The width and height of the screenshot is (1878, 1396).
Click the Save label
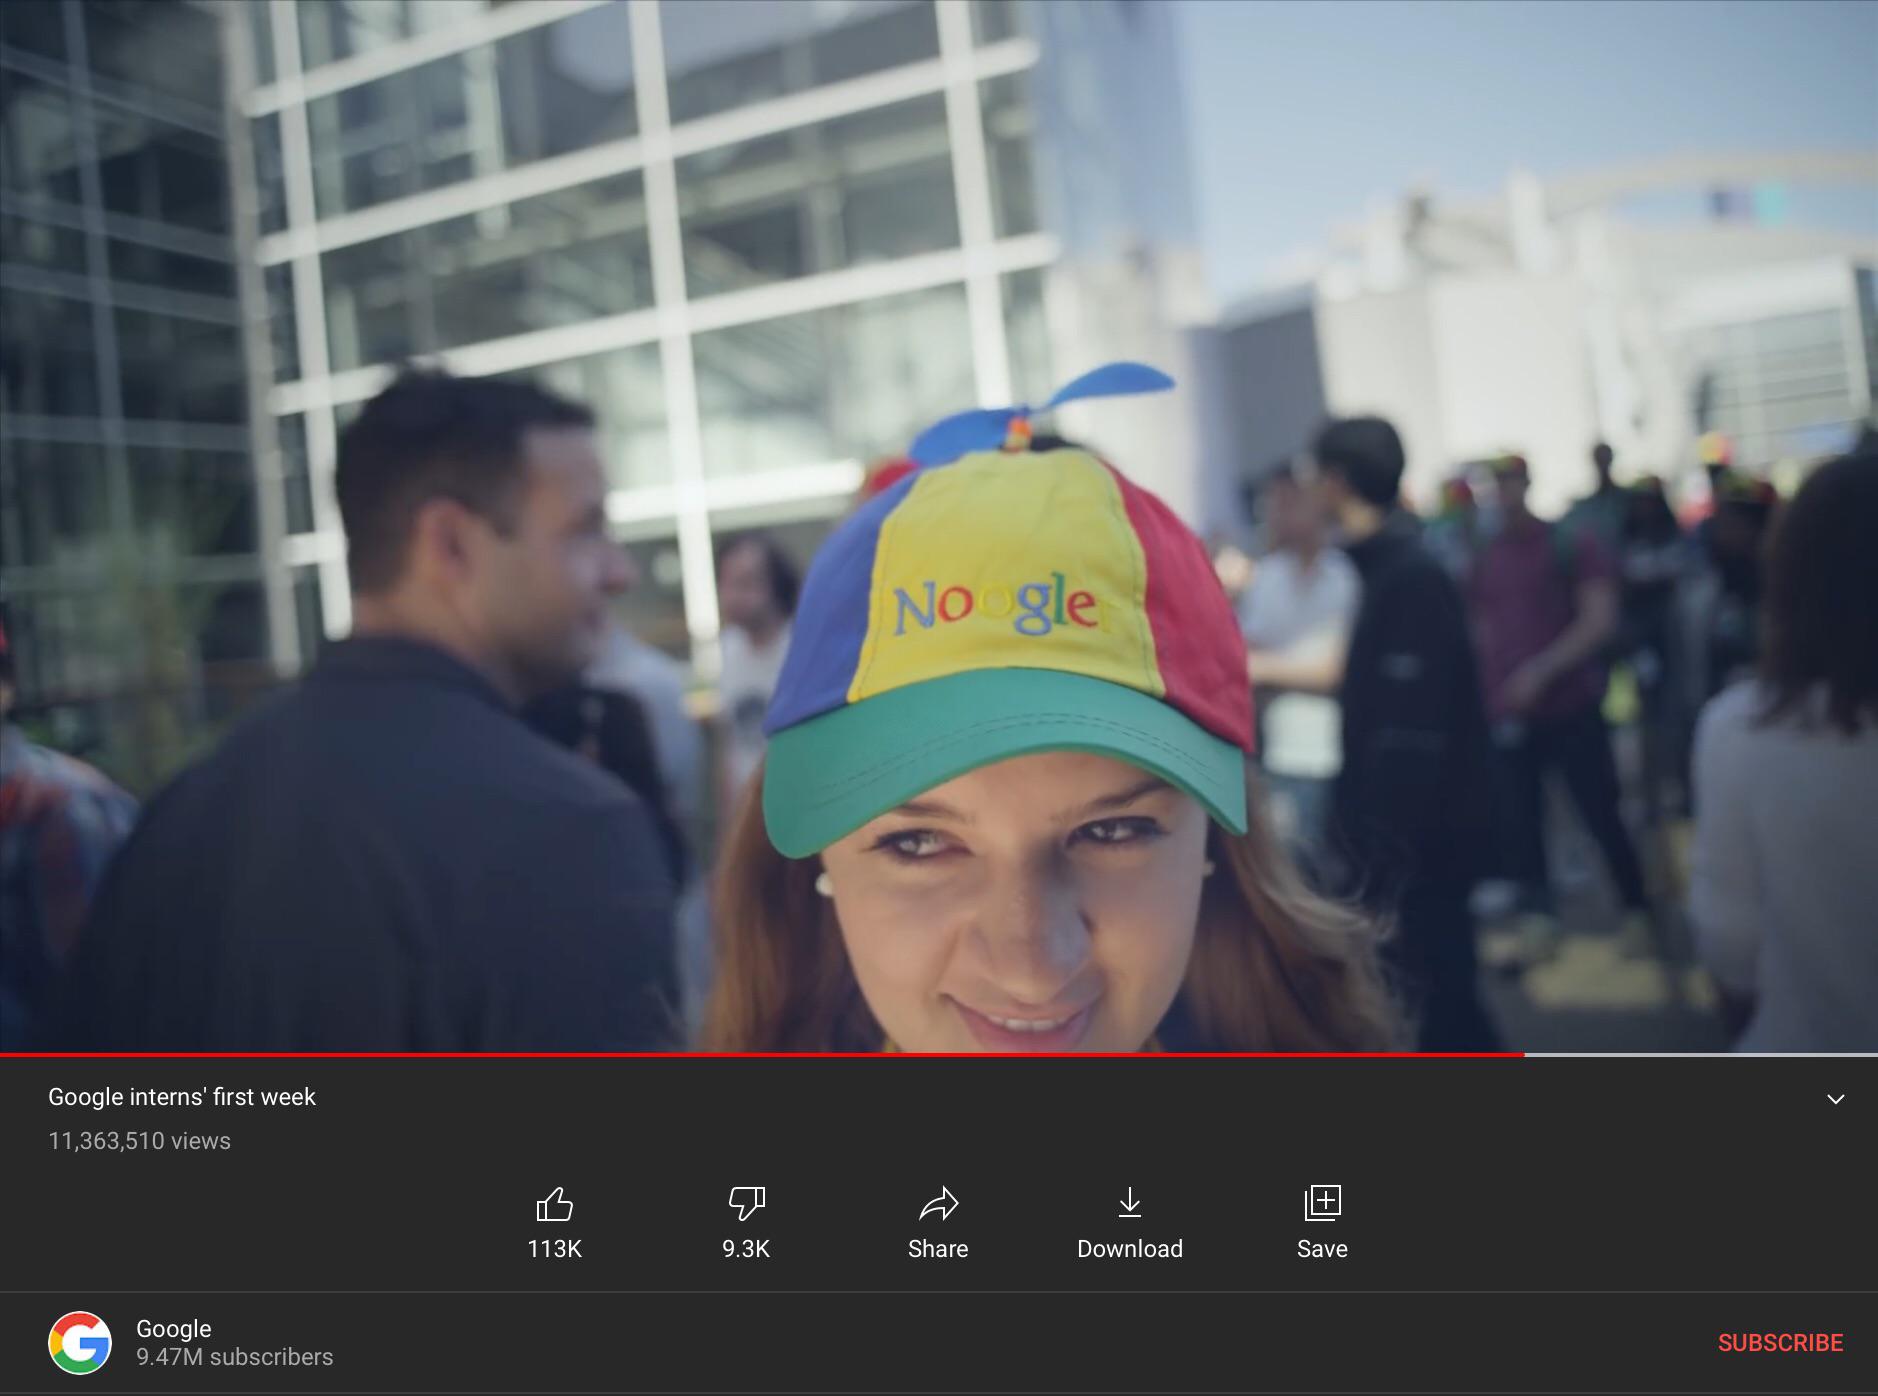click(1321, 1248)
